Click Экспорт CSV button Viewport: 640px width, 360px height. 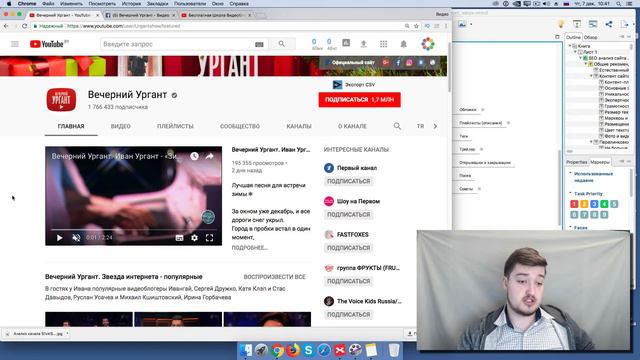354,84
